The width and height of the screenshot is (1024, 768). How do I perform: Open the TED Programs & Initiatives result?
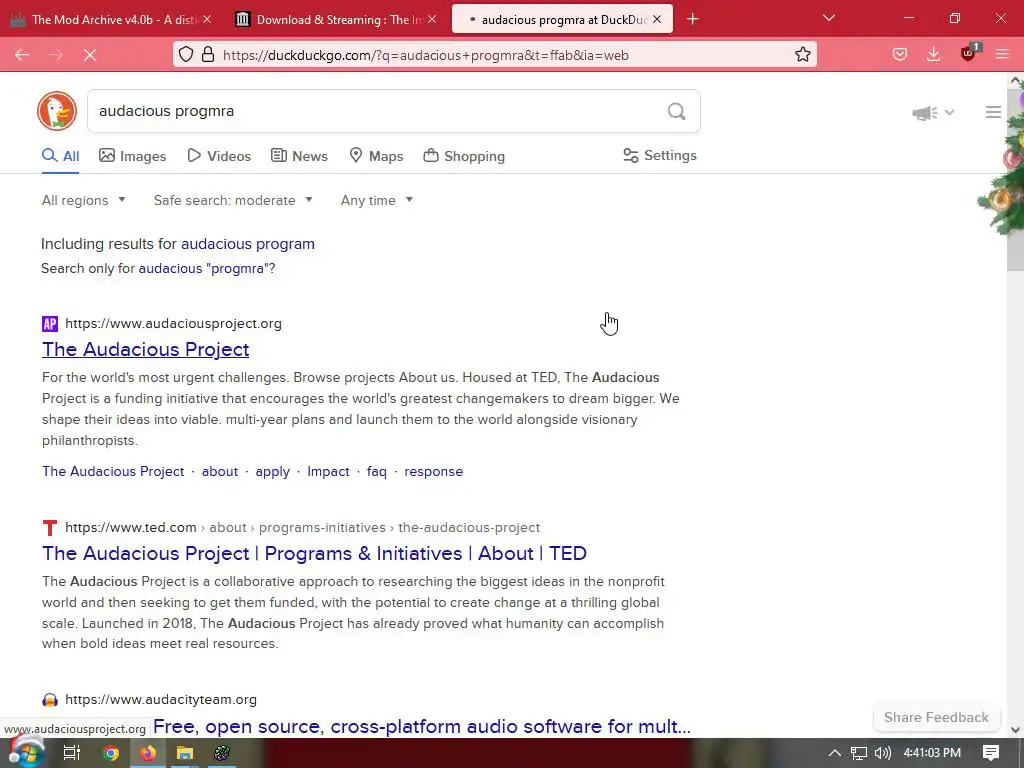314,554
